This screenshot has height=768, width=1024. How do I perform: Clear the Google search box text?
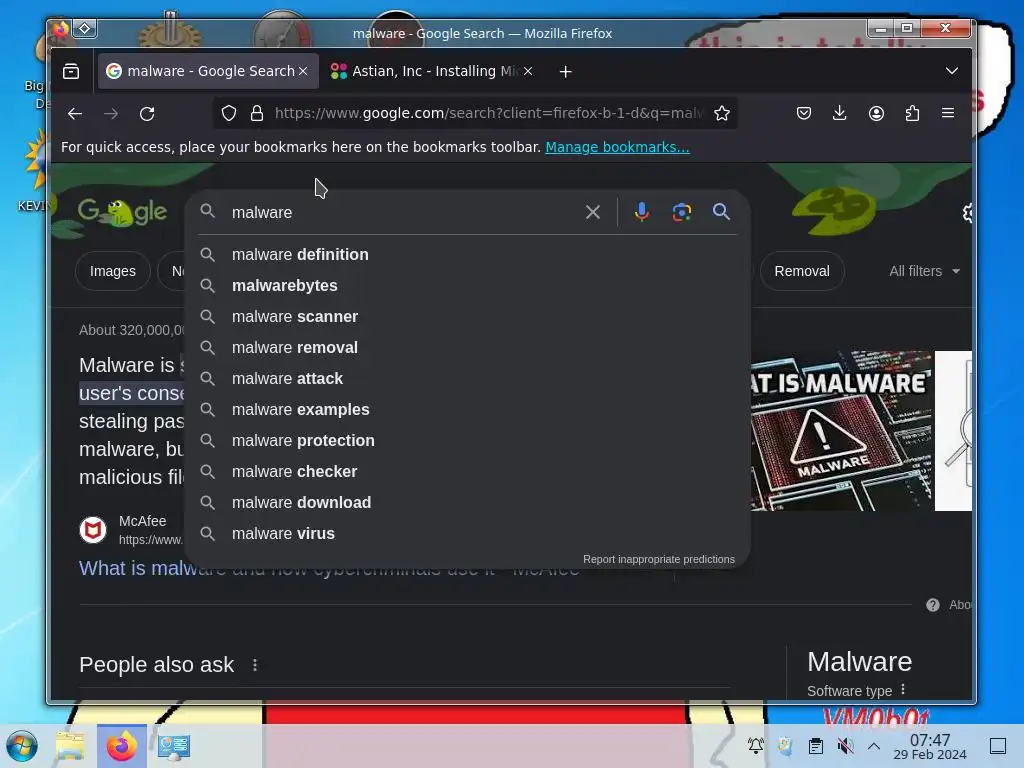pos(593,212)
